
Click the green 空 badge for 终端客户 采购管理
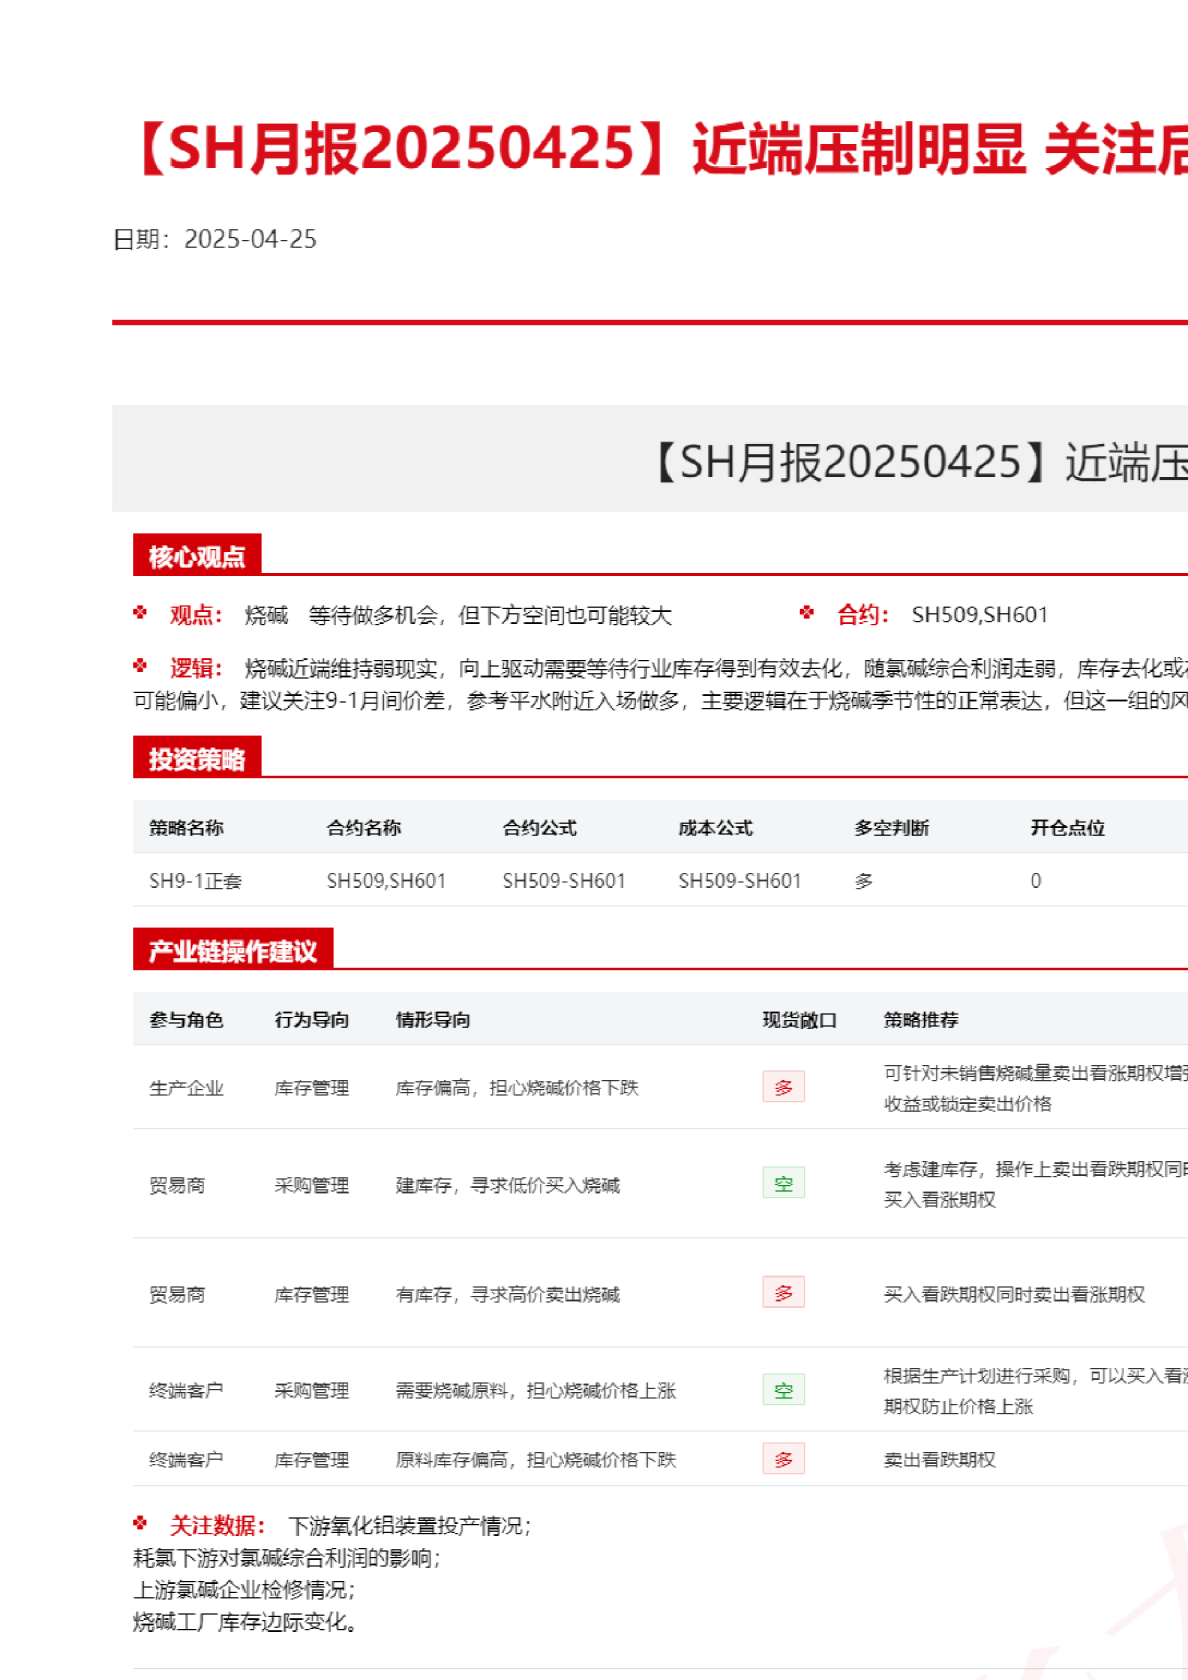click(783, 1390)
